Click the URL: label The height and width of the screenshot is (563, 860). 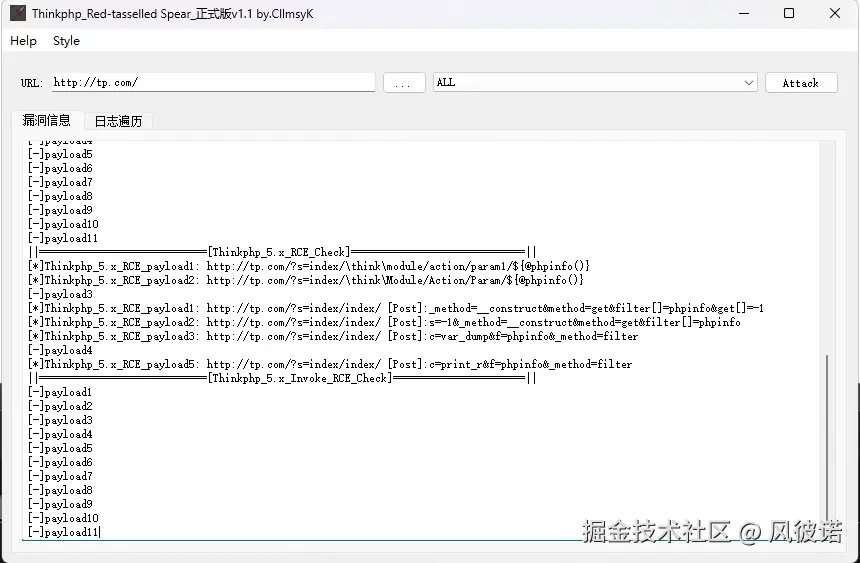32,83
